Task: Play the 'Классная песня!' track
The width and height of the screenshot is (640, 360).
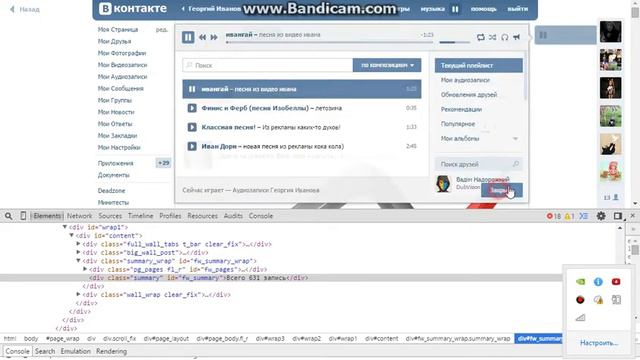Action: pos(192,127)
